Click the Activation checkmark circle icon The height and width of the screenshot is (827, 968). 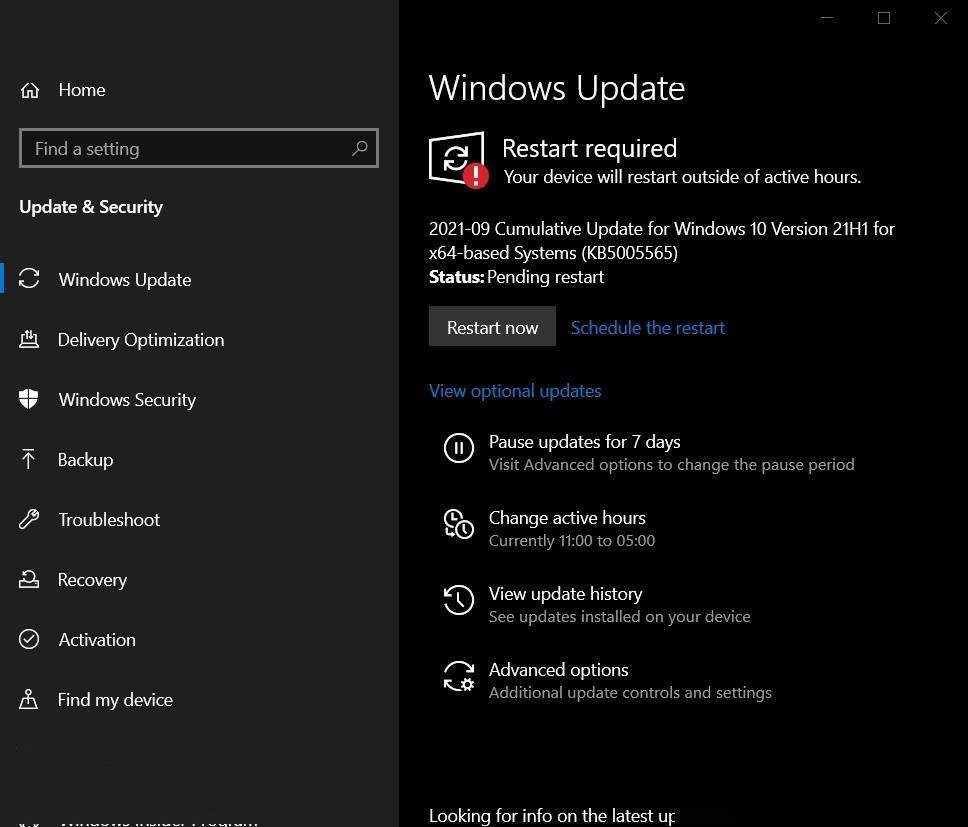coord(29,639)
